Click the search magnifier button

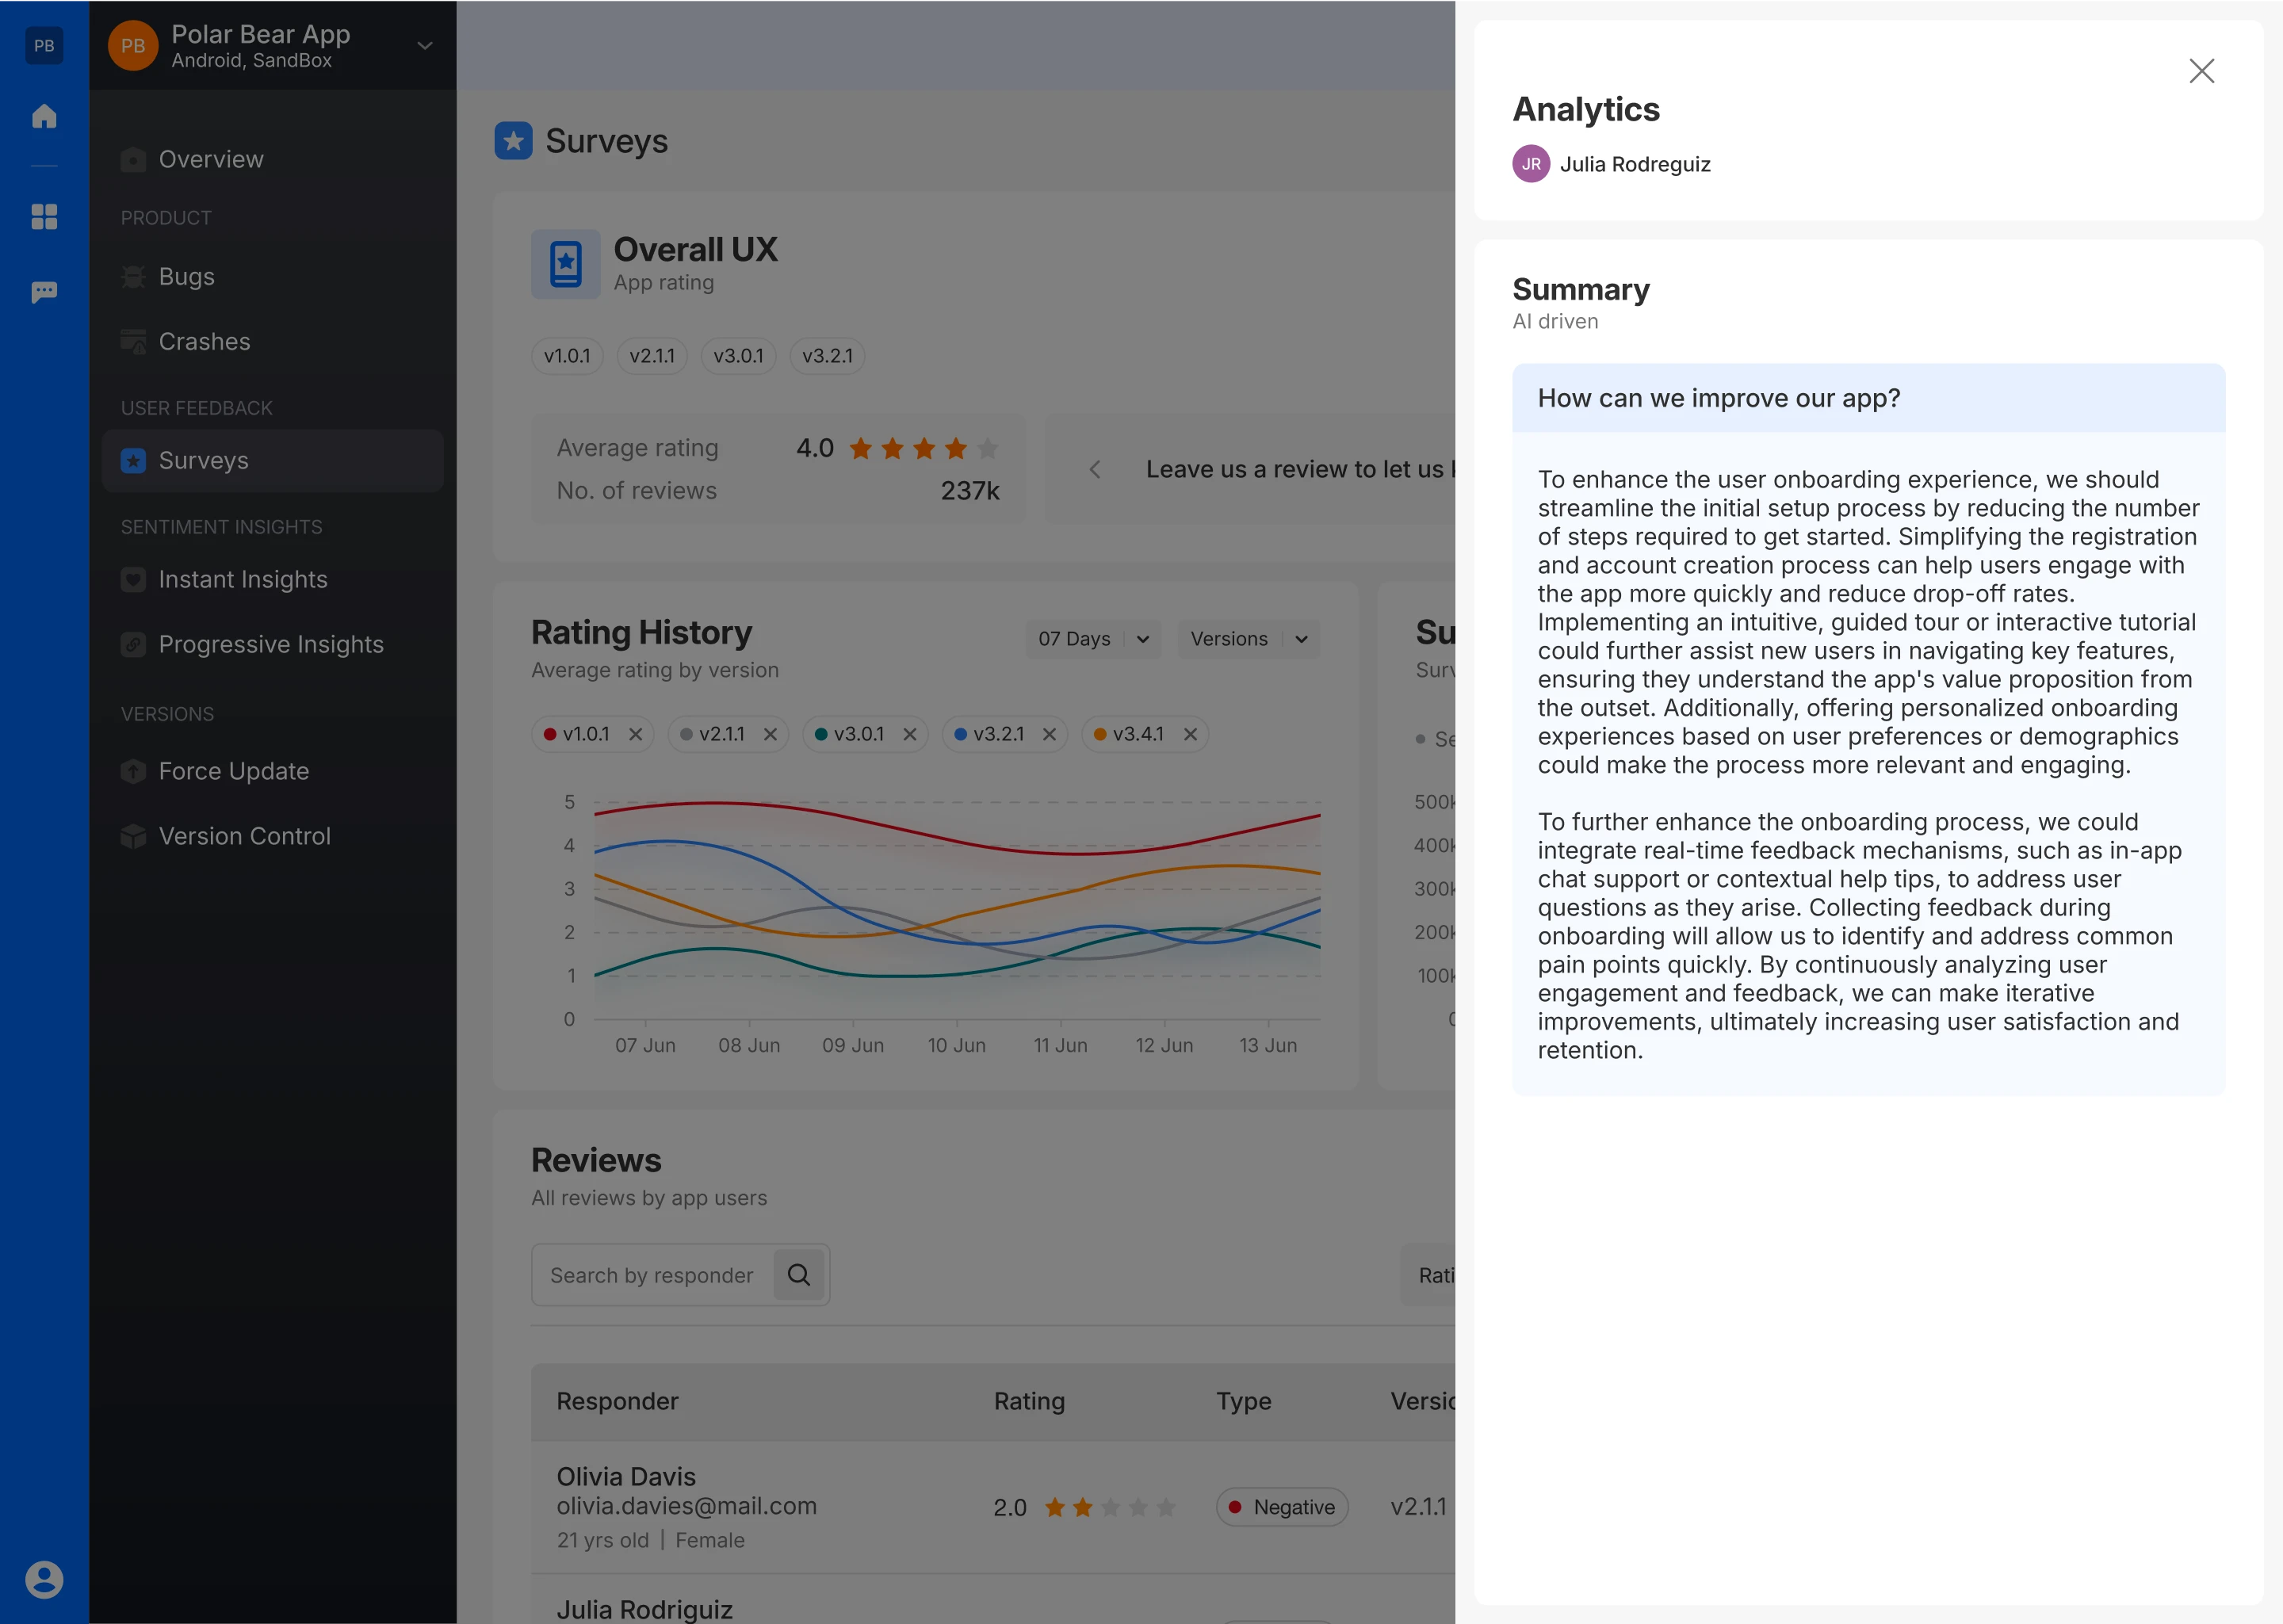(799, 1275)
